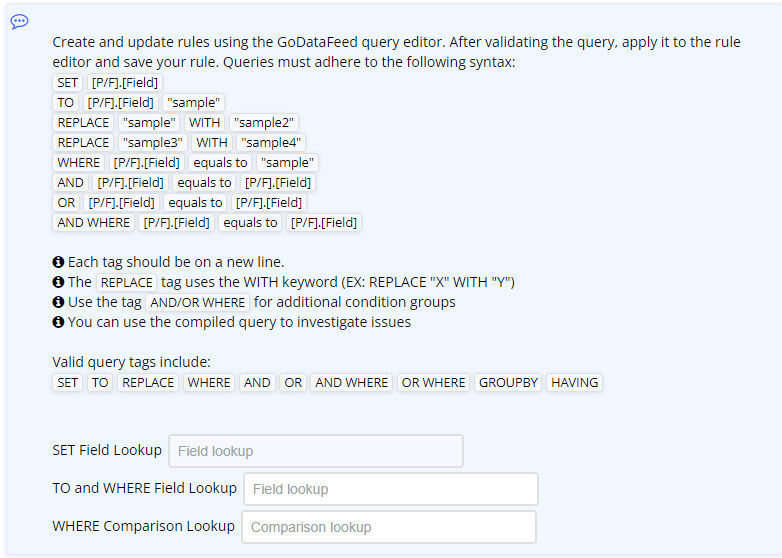Viewport: 782px width, 558px height.
Task: Click the AND/OR WHERE tag in the tips
Action: click(x=197, y=302)
